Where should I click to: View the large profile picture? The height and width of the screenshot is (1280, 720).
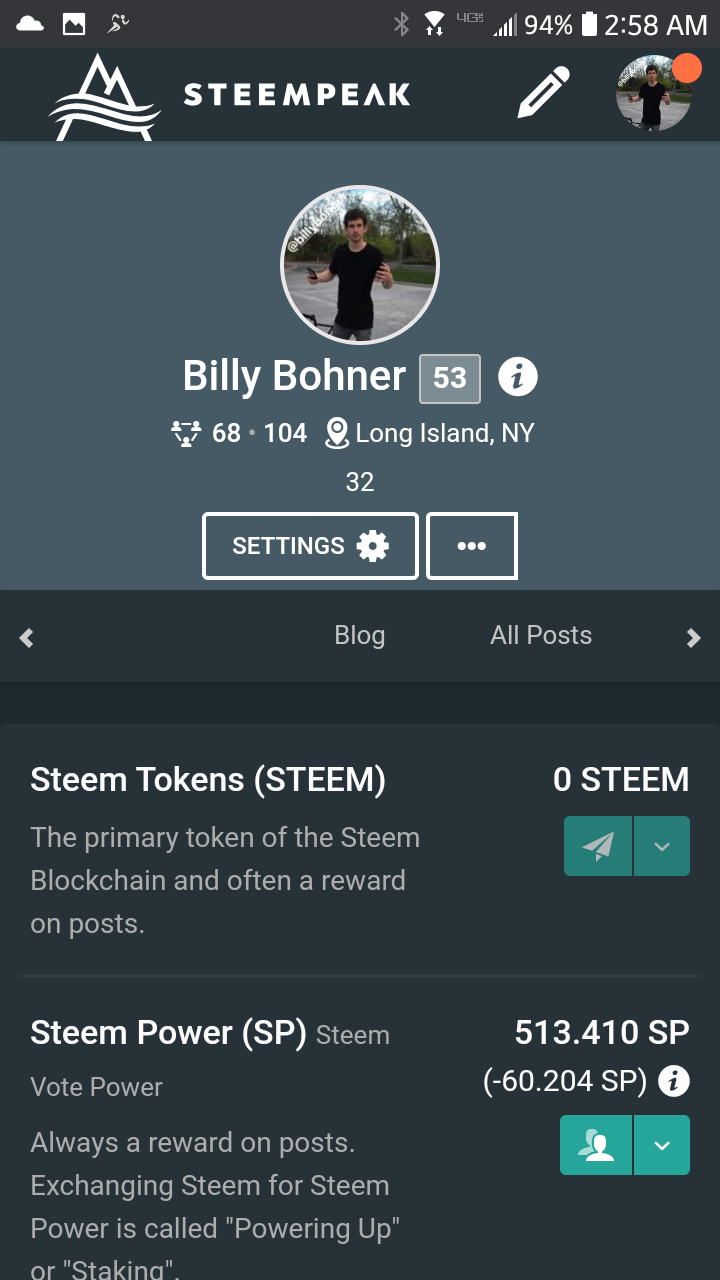click(360, 265)
